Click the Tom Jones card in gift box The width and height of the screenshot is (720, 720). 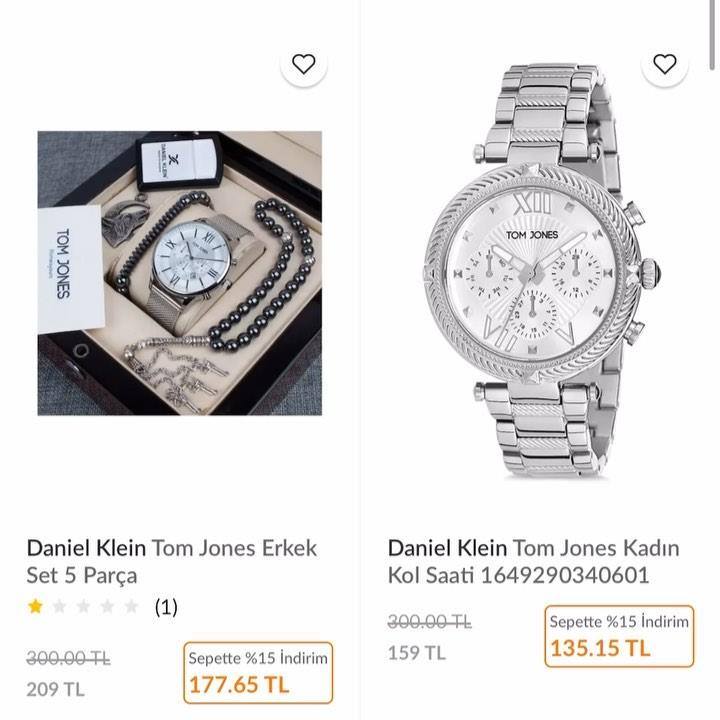click(70, 268)
